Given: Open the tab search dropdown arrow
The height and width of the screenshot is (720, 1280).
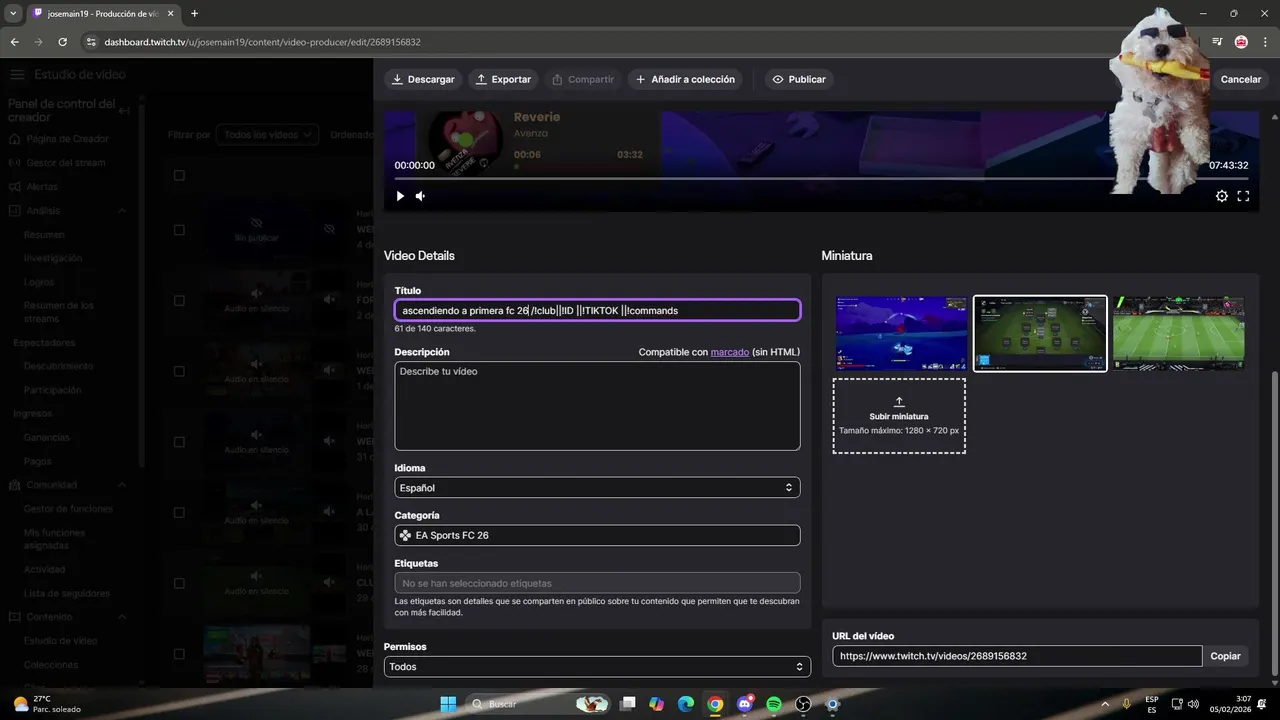Looking at the screenshot, I should 13,14.
